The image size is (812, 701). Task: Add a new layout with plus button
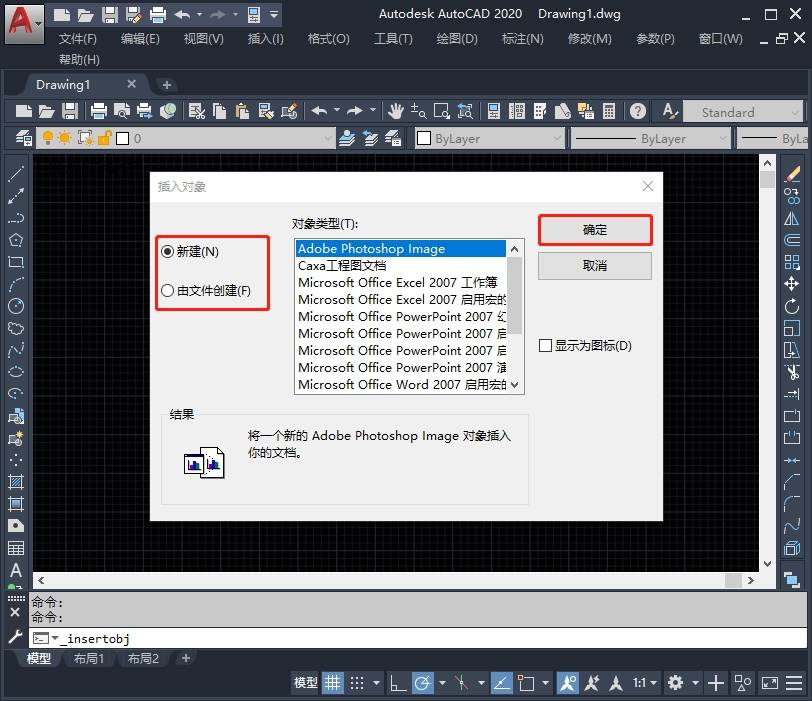[186, 658]
